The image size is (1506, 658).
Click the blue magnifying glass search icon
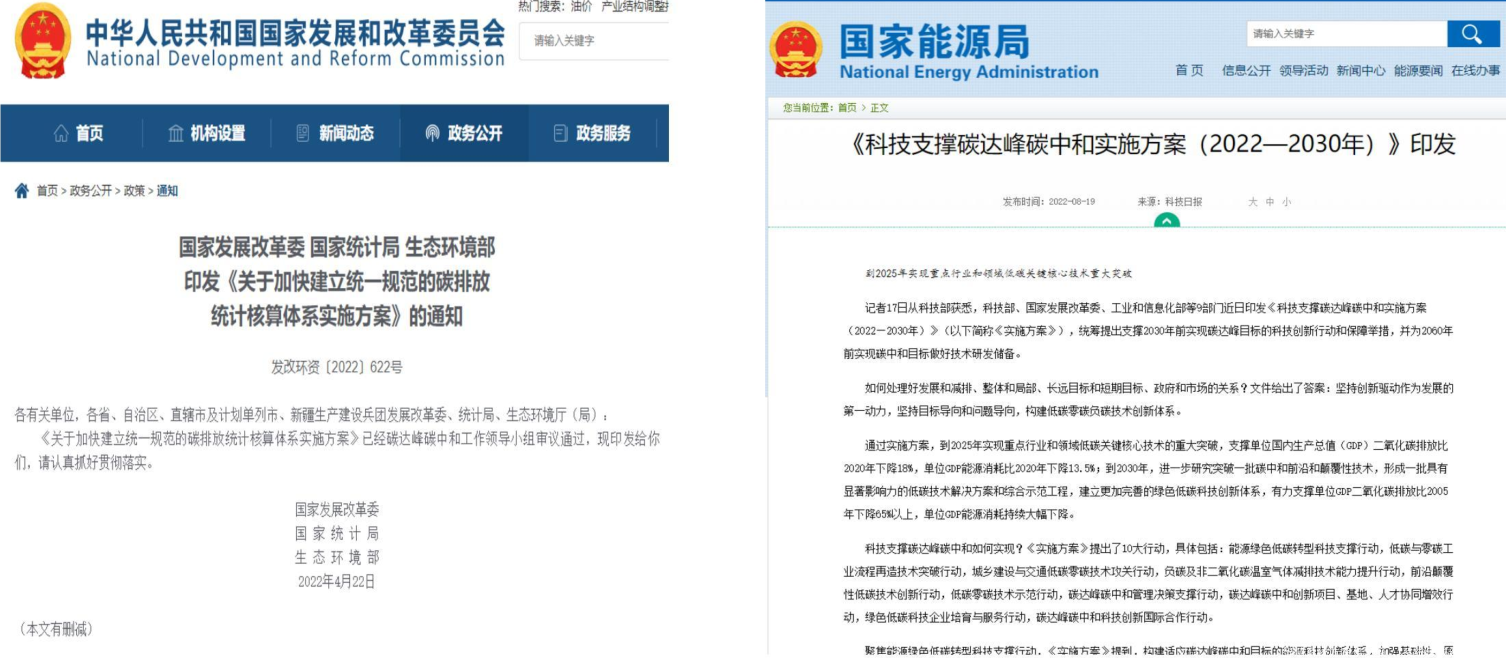click(x=1472, y=32)
